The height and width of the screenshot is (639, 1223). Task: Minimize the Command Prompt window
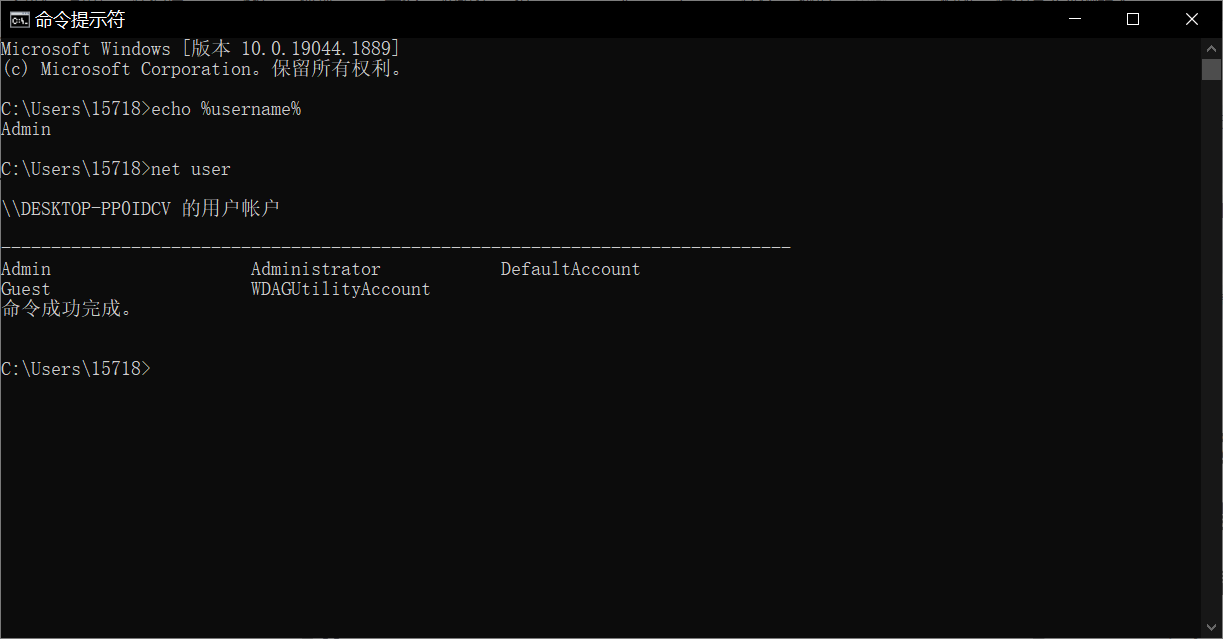pos(1076,19)
